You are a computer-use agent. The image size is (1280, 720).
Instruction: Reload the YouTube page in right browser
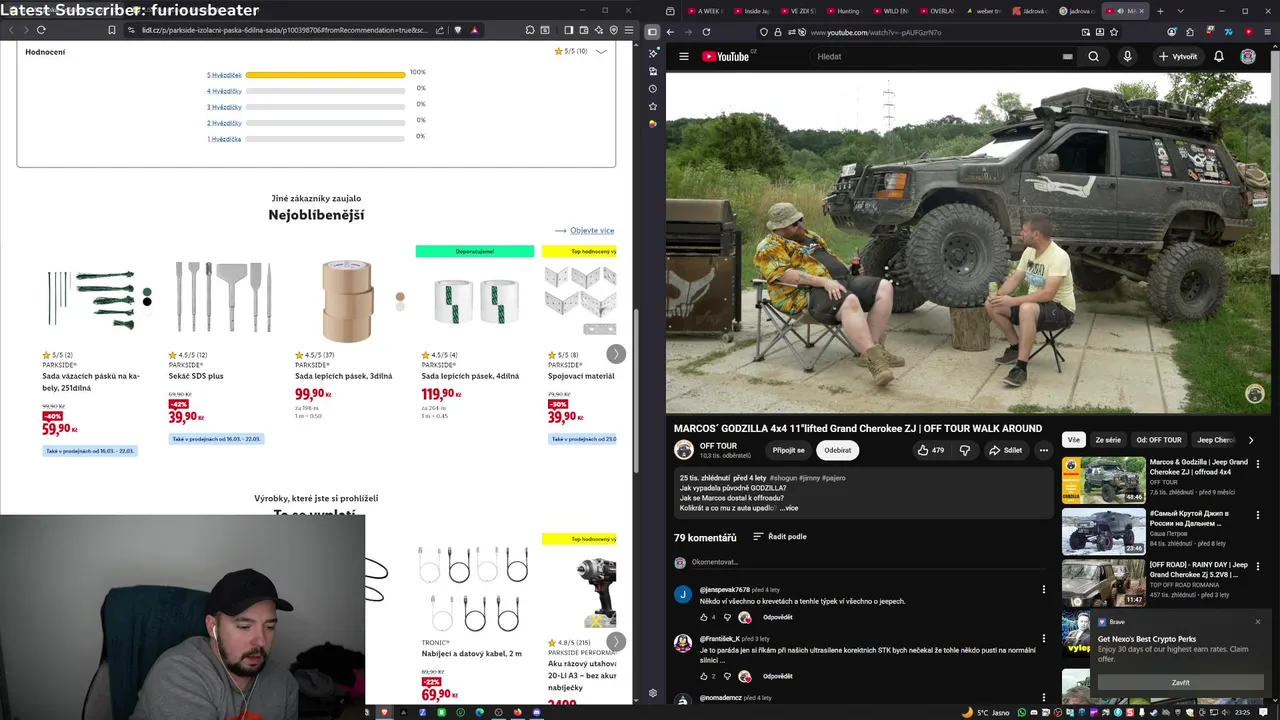point(707,32)
